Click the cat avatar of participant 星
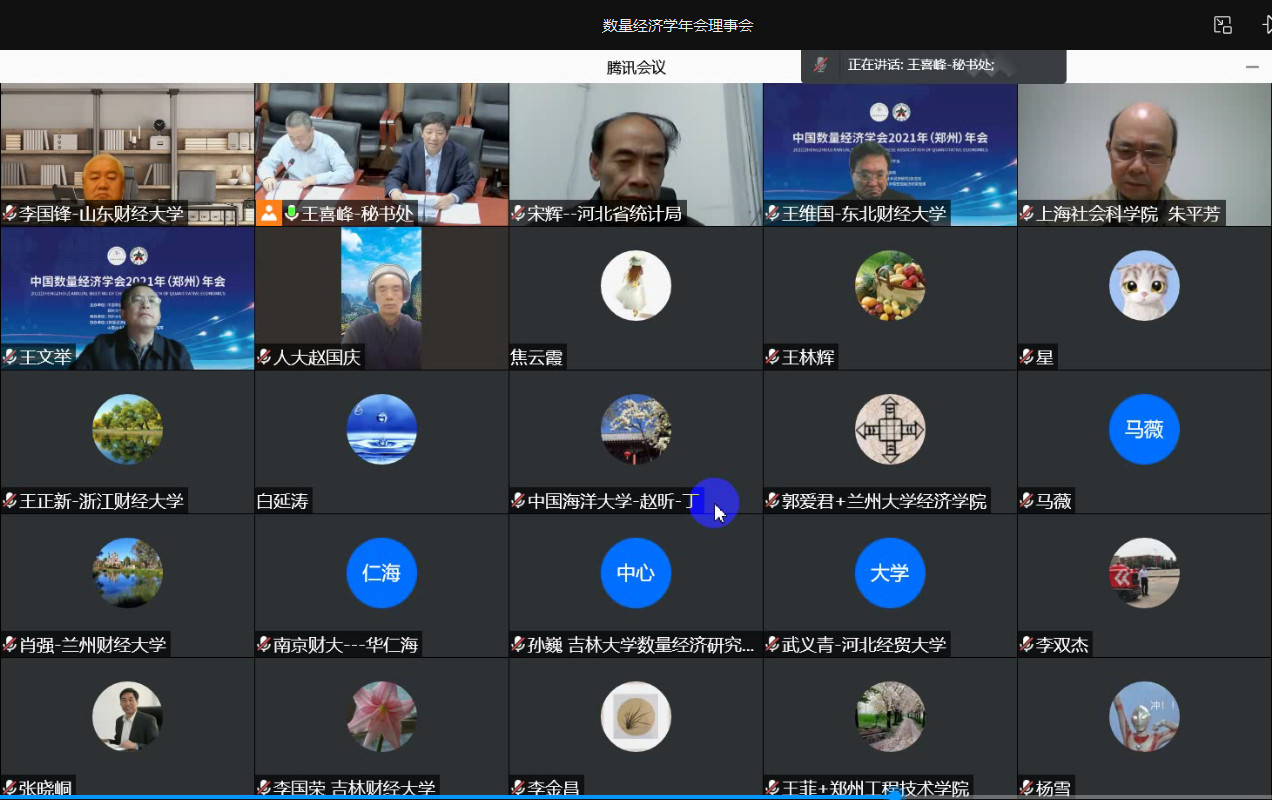Viewport: 1272px width, 800px height. (x=1144, y=285)
